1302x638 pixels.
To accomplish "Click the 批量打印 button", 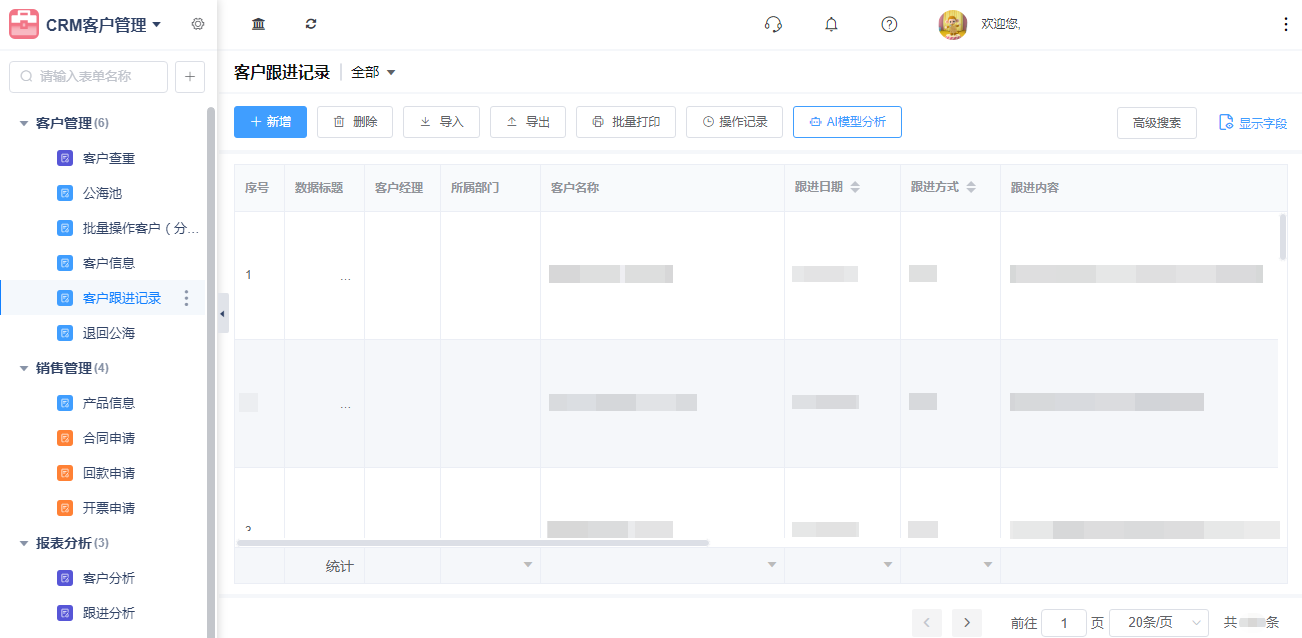I will (x=626, y=122).
